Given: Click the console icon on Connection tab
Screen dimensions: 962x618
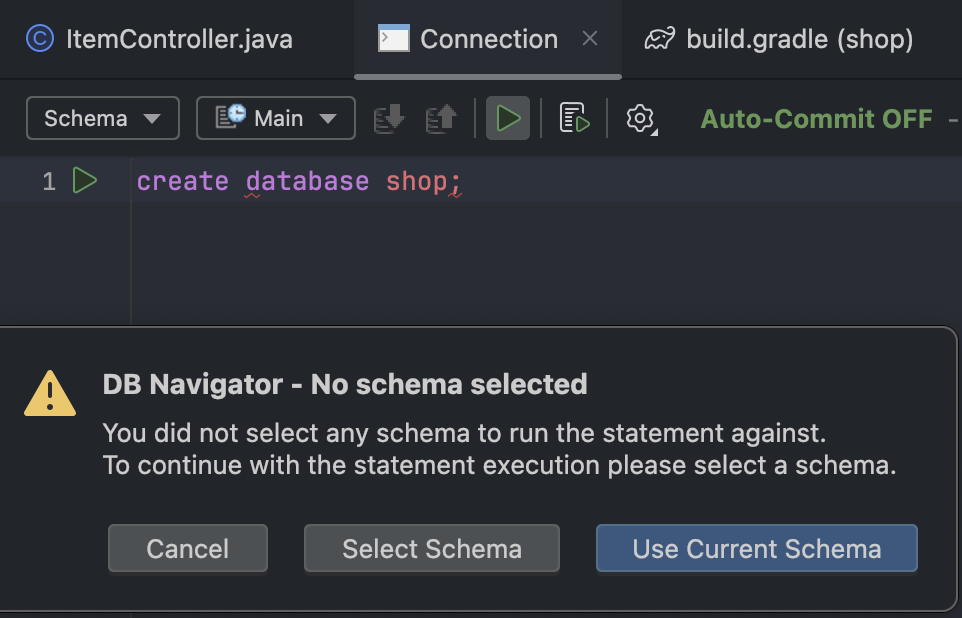Looking at the screenshot, I should click(x=393, y=39).
